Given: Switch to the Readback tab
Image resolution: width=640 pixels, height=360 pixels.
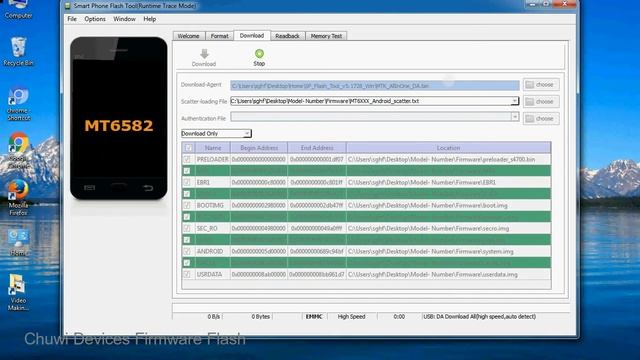Looking at the screenshot, I should coord(287,36).
